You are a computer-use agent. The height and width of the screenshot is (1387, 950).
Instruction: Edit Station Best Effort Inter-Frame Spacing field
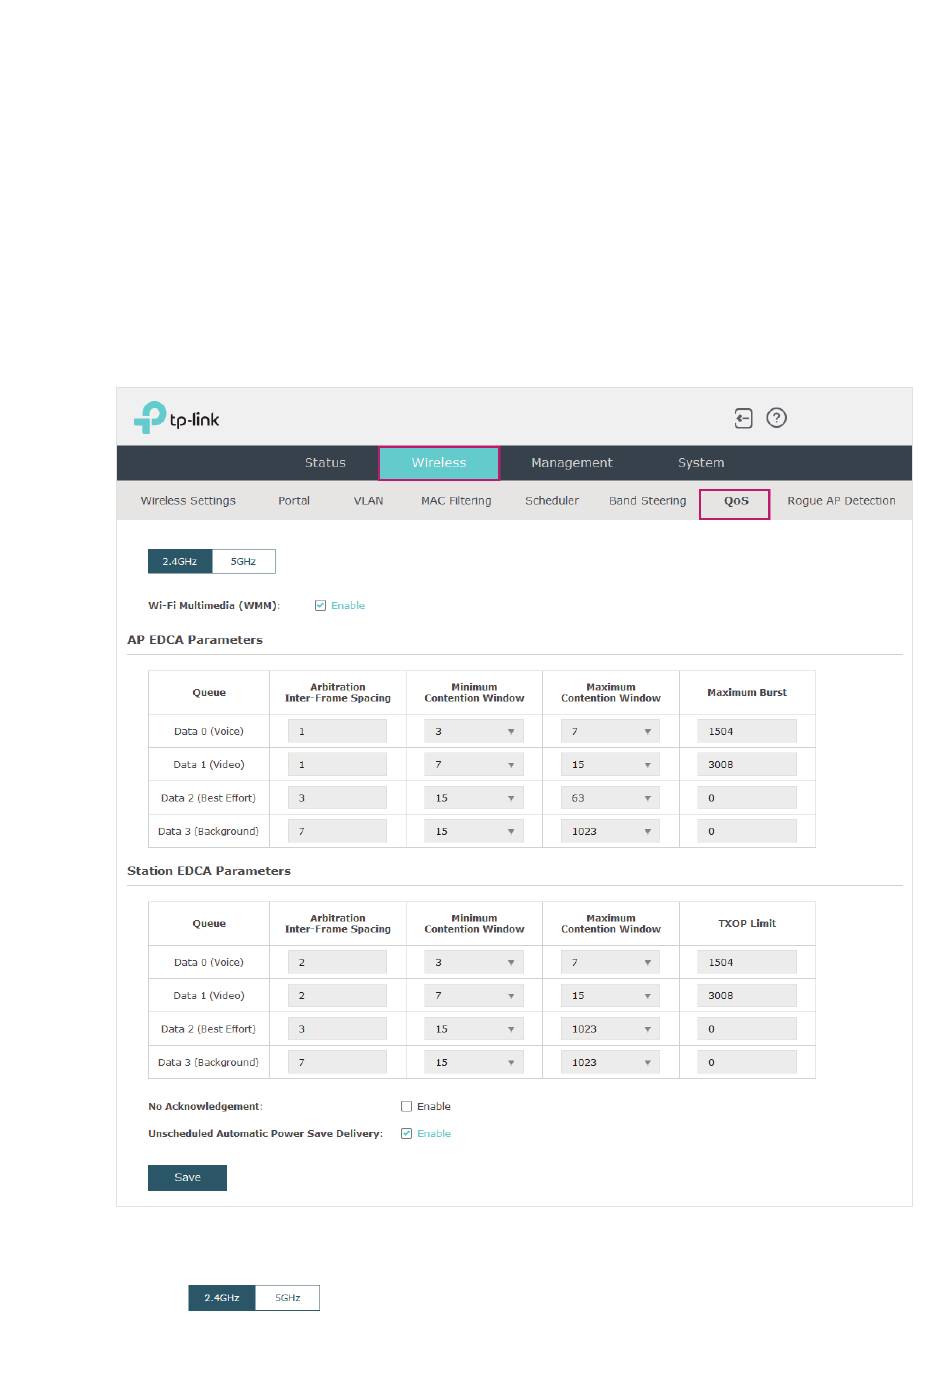pyautogui.click(x=337, y=1029)
